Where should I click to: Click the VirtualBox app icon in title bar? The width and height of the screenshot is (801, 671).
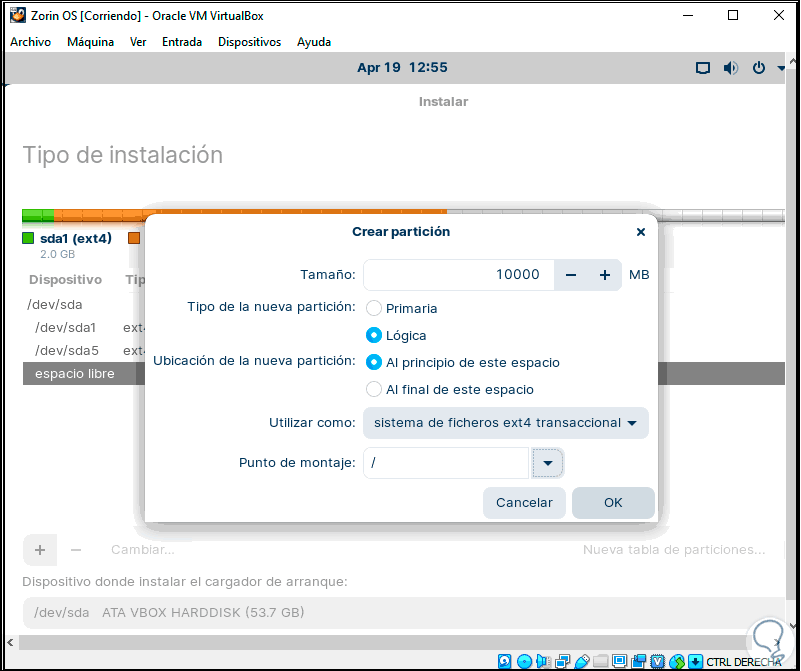coord(18,15)
